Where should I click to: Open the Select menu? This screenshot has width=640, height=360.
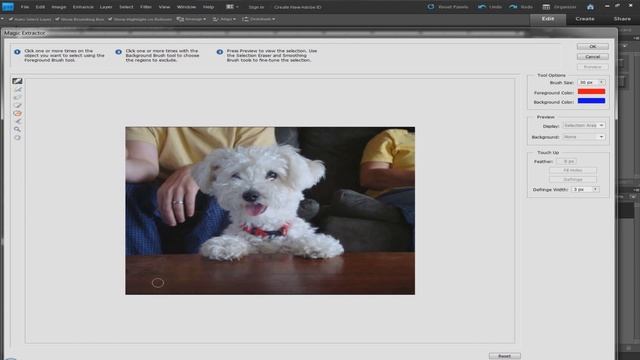[x=126, y=7]
